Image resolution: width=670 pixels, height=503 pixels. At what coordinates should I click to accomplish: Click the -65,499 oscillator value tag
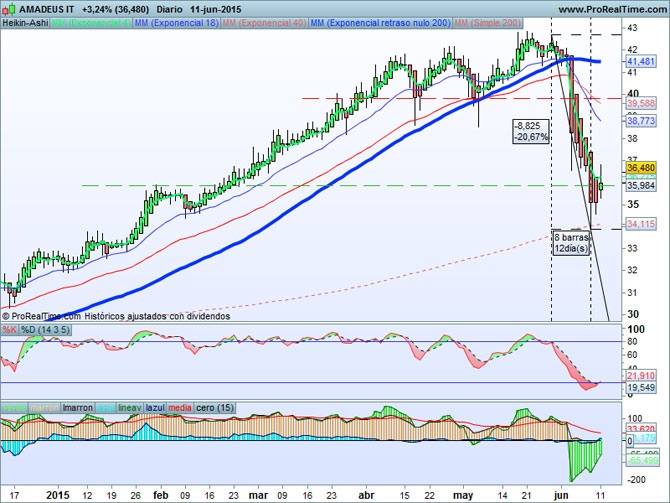point(642,460)
